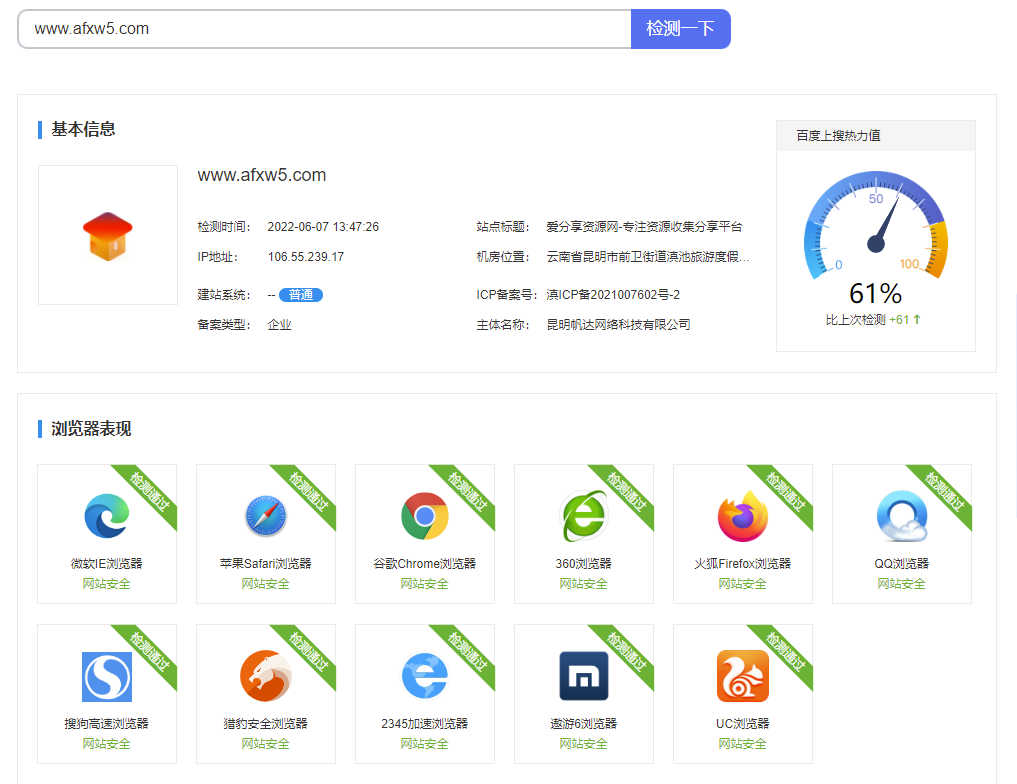Click the 2345加速浏览器 label
This screenshot has height=784, width=1017.
[425, 724]
